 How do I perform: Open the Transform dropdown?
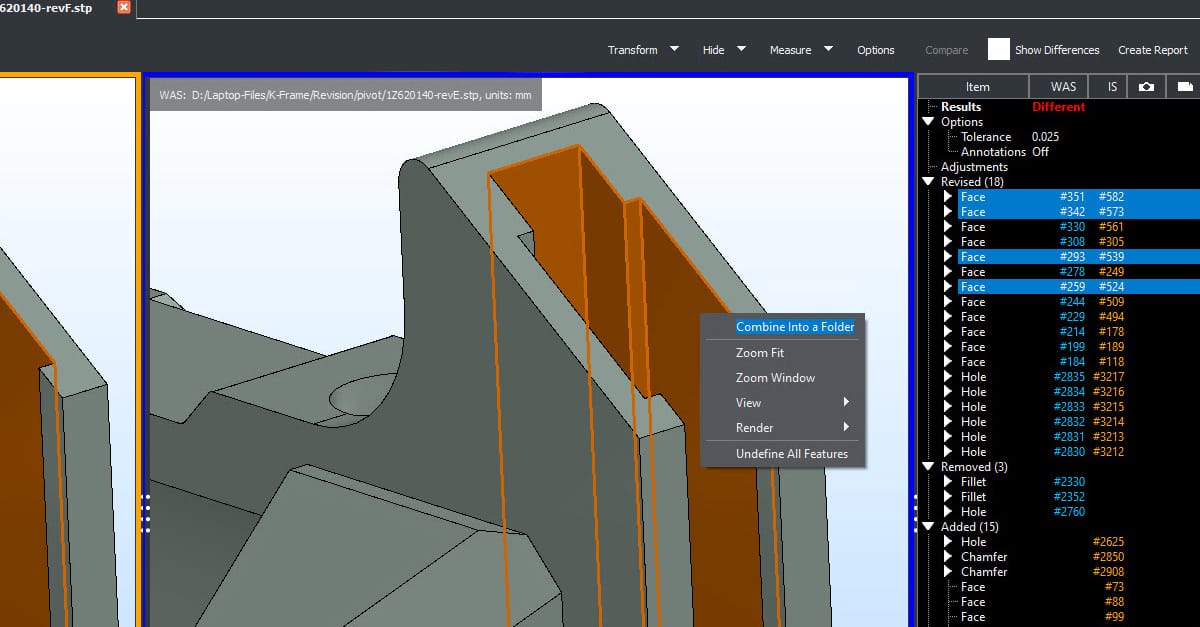tap(642, 48)
